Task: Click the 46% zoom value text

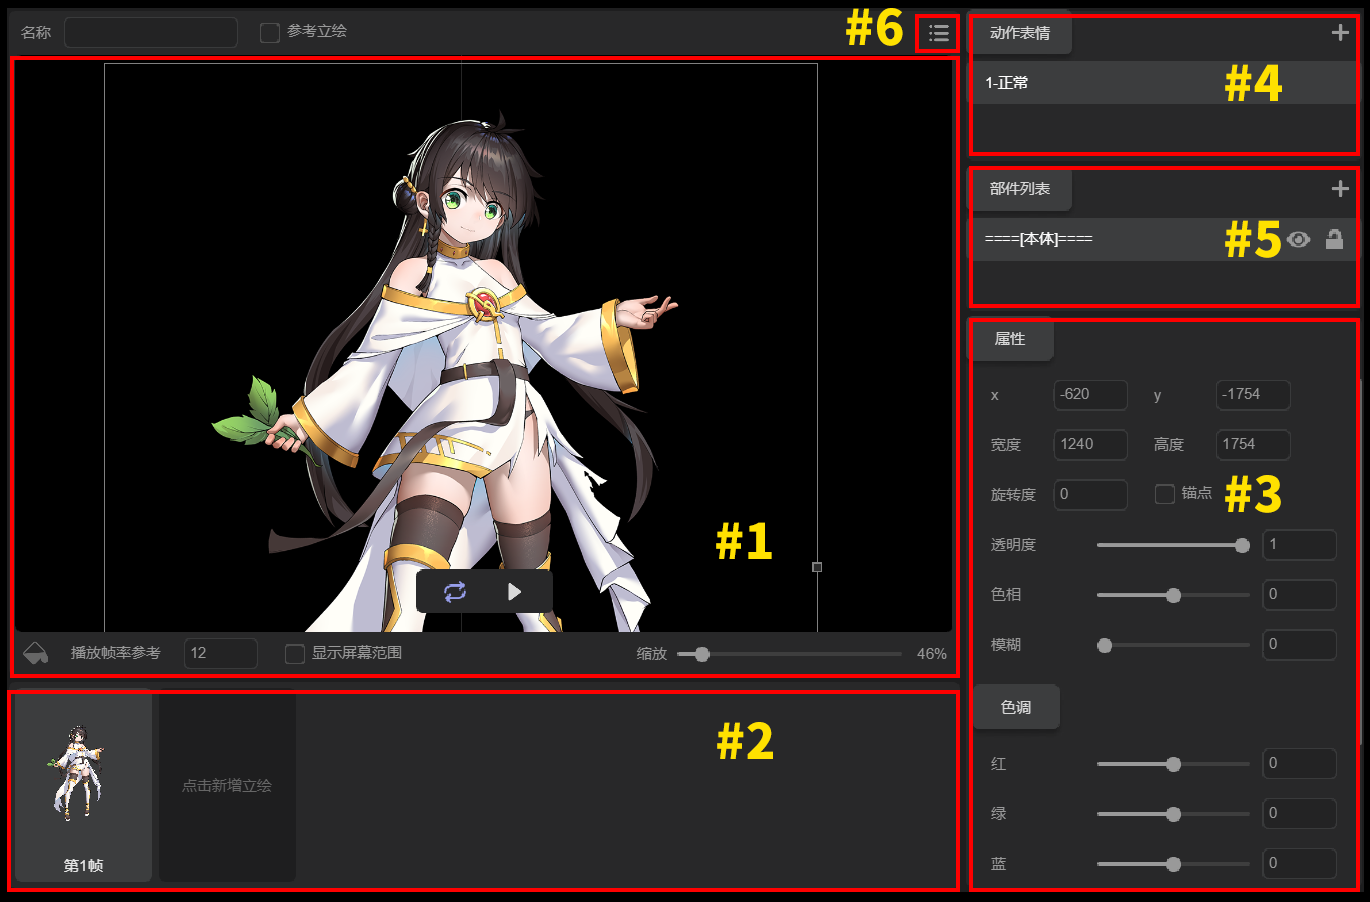Action: tap(931, 654)
